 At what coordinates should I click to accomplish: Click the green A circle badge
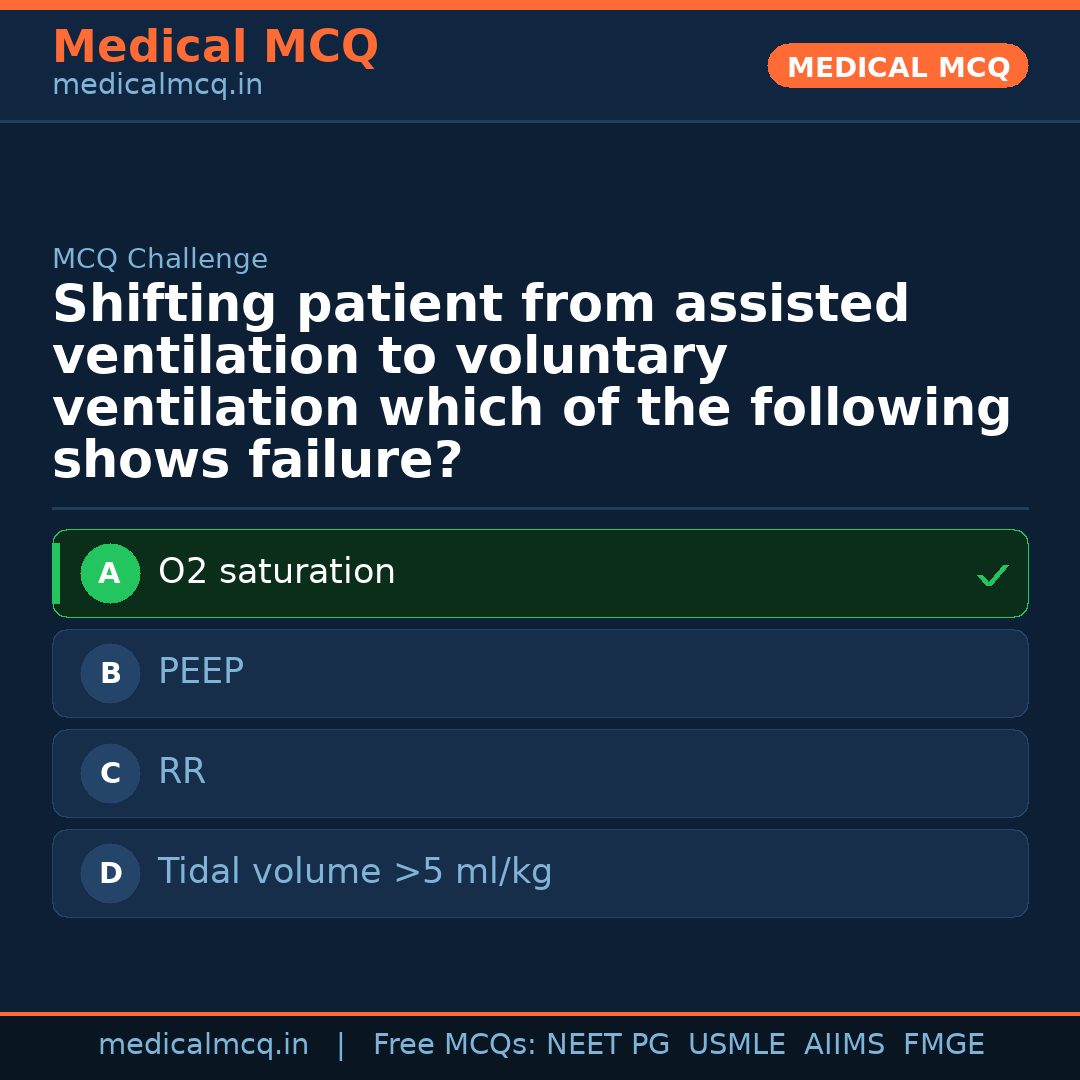(110, 574)
